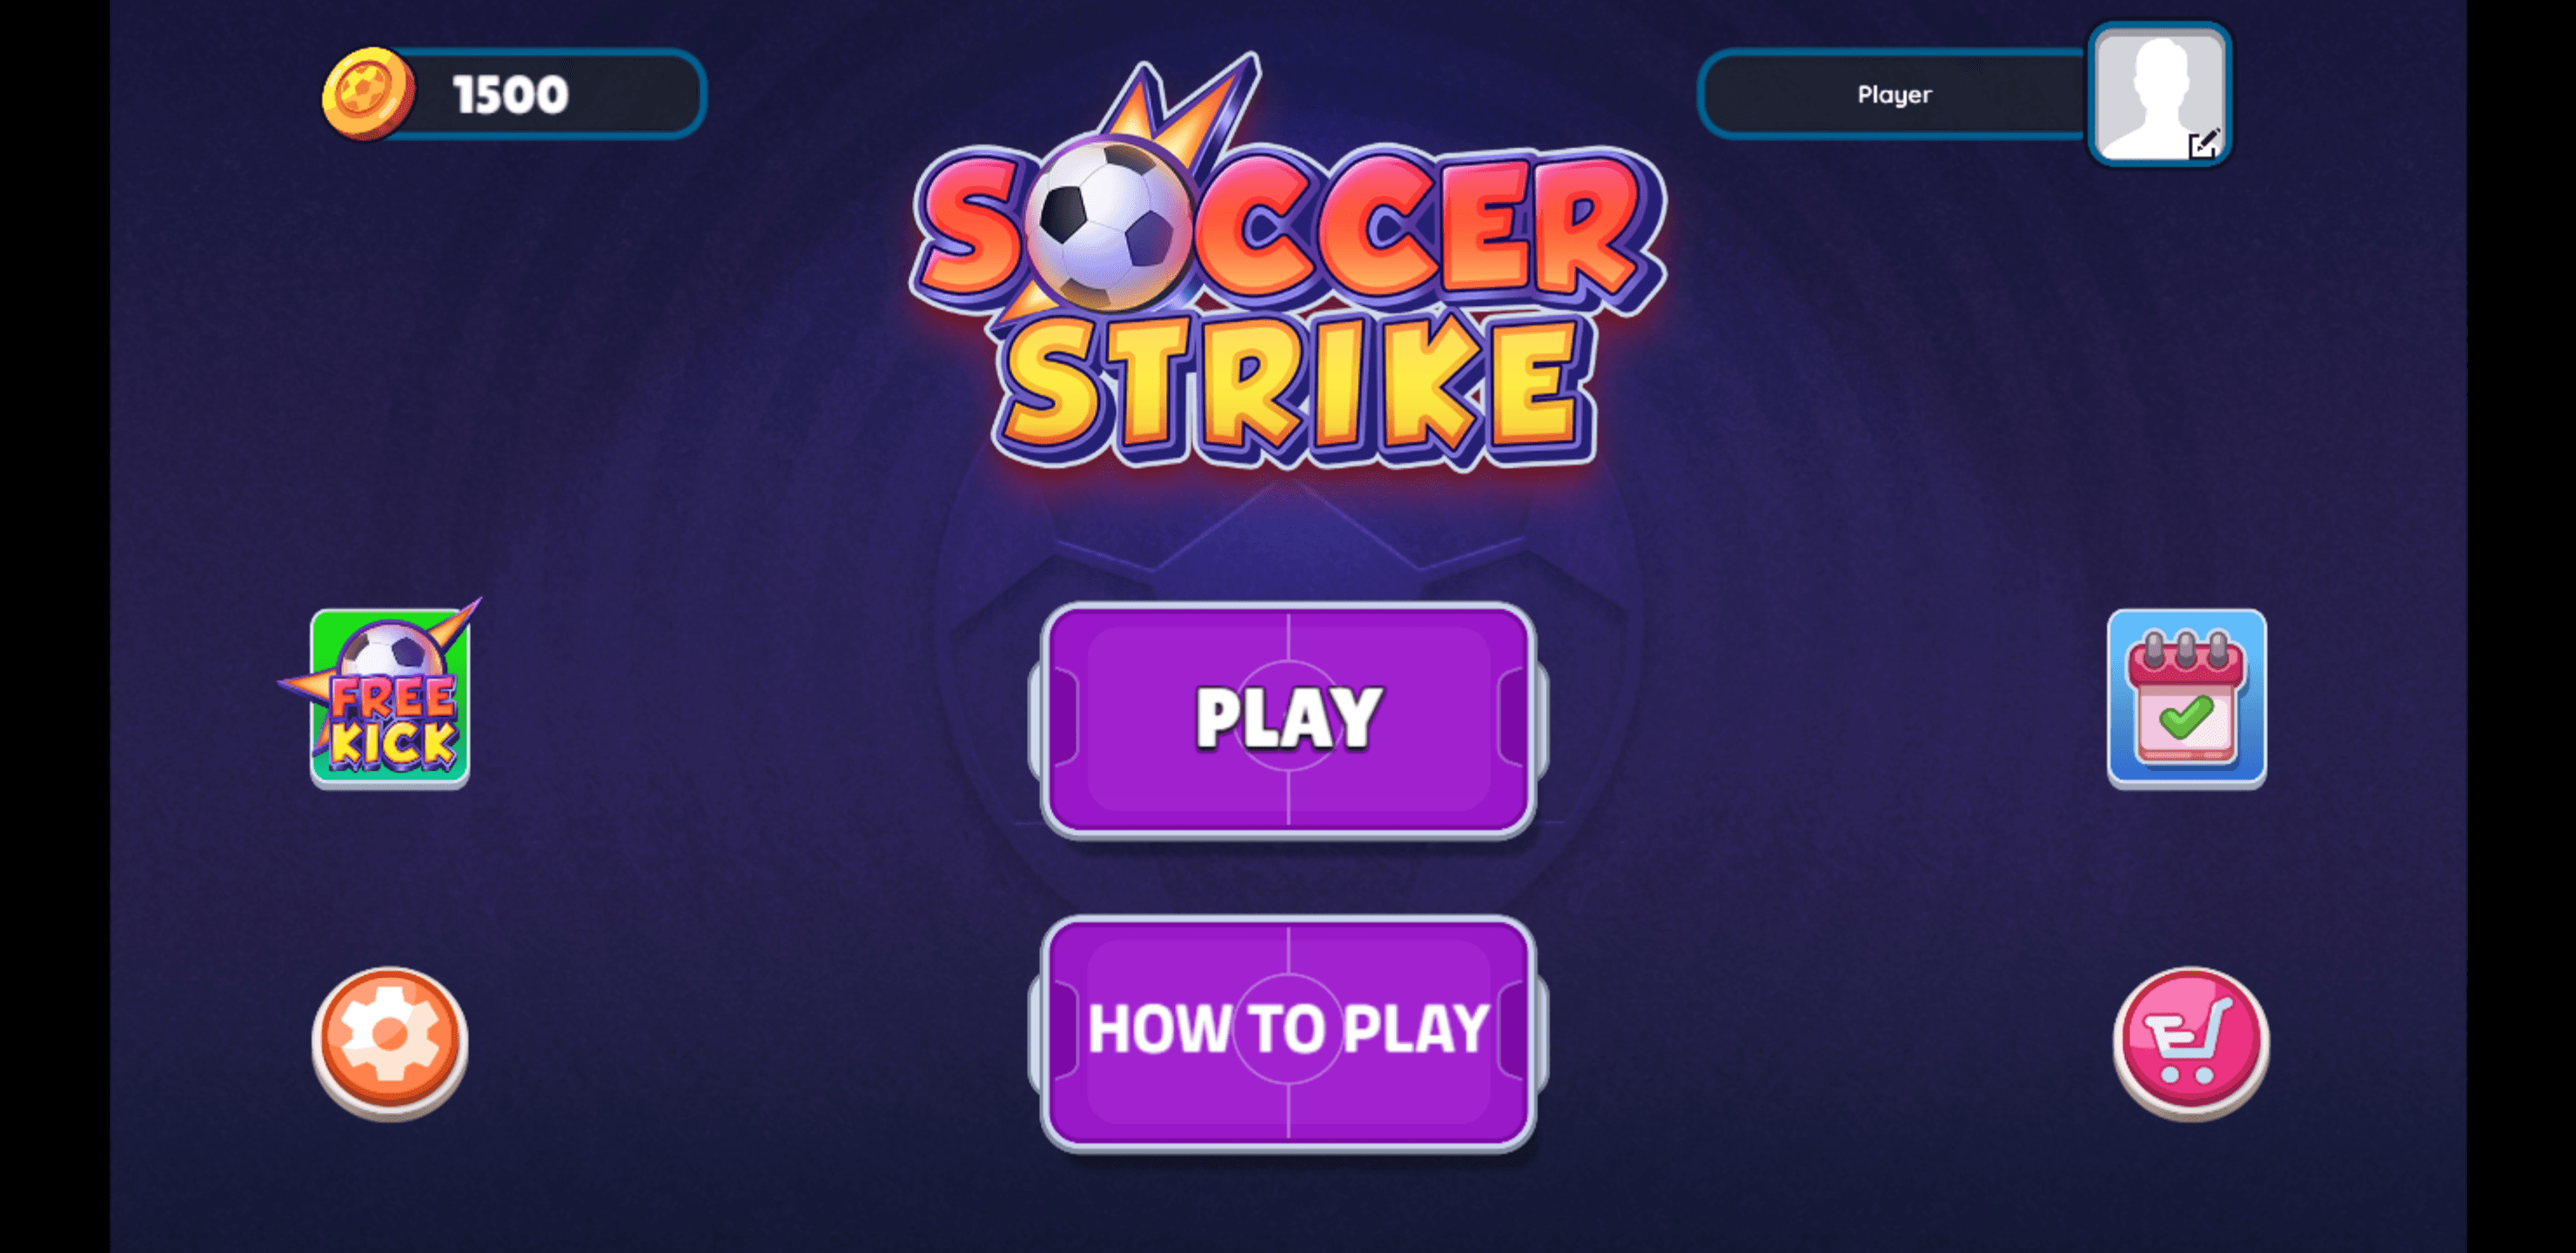The image size is (2576, 1253).
Task: Click the KICK text on the green tile
Action: tap(393, 746)
